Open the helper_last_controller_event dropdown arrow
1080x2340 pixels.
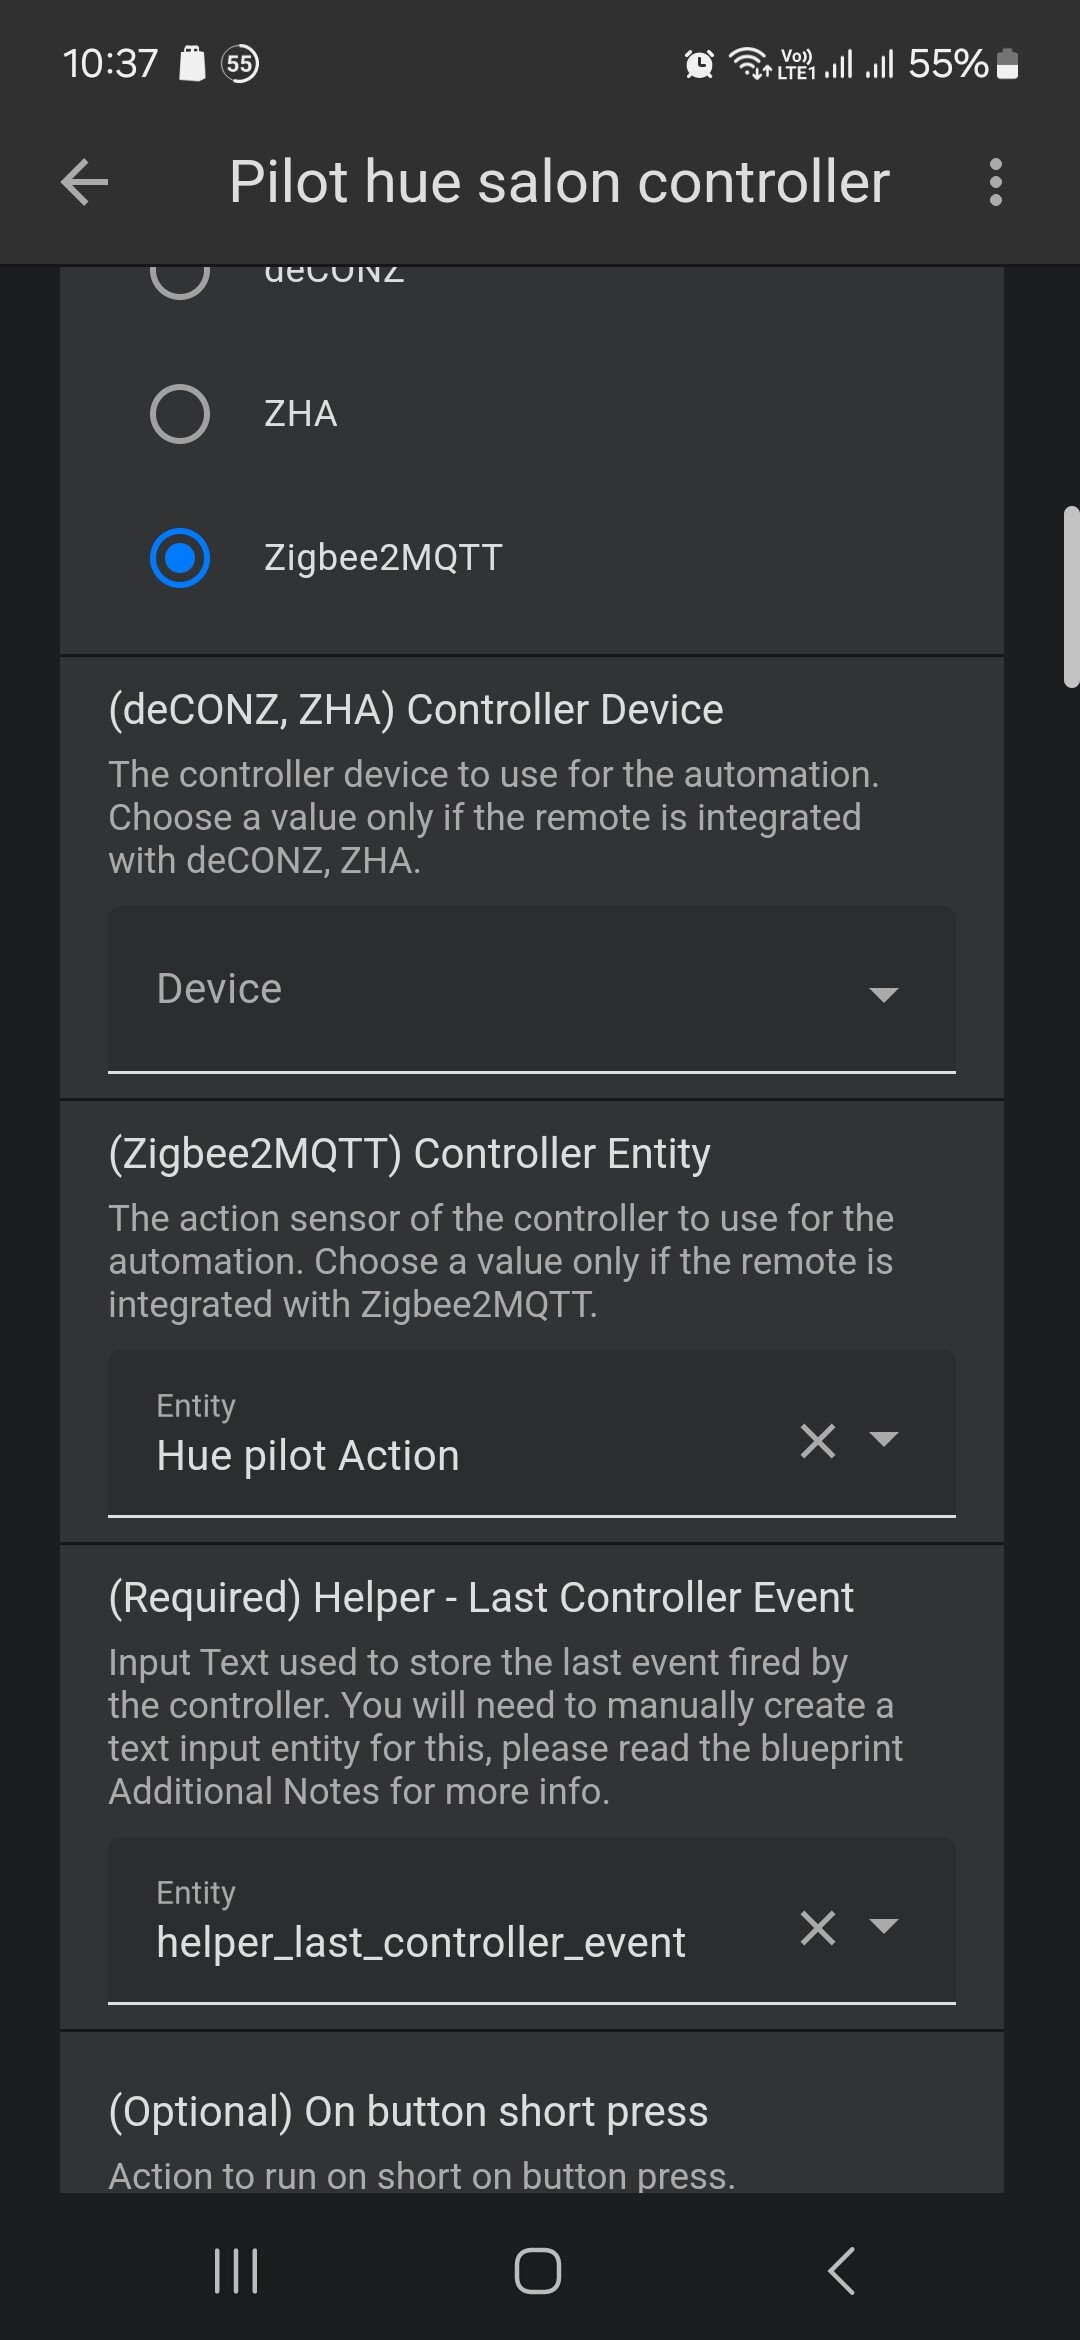click(x=883, y=1926)
